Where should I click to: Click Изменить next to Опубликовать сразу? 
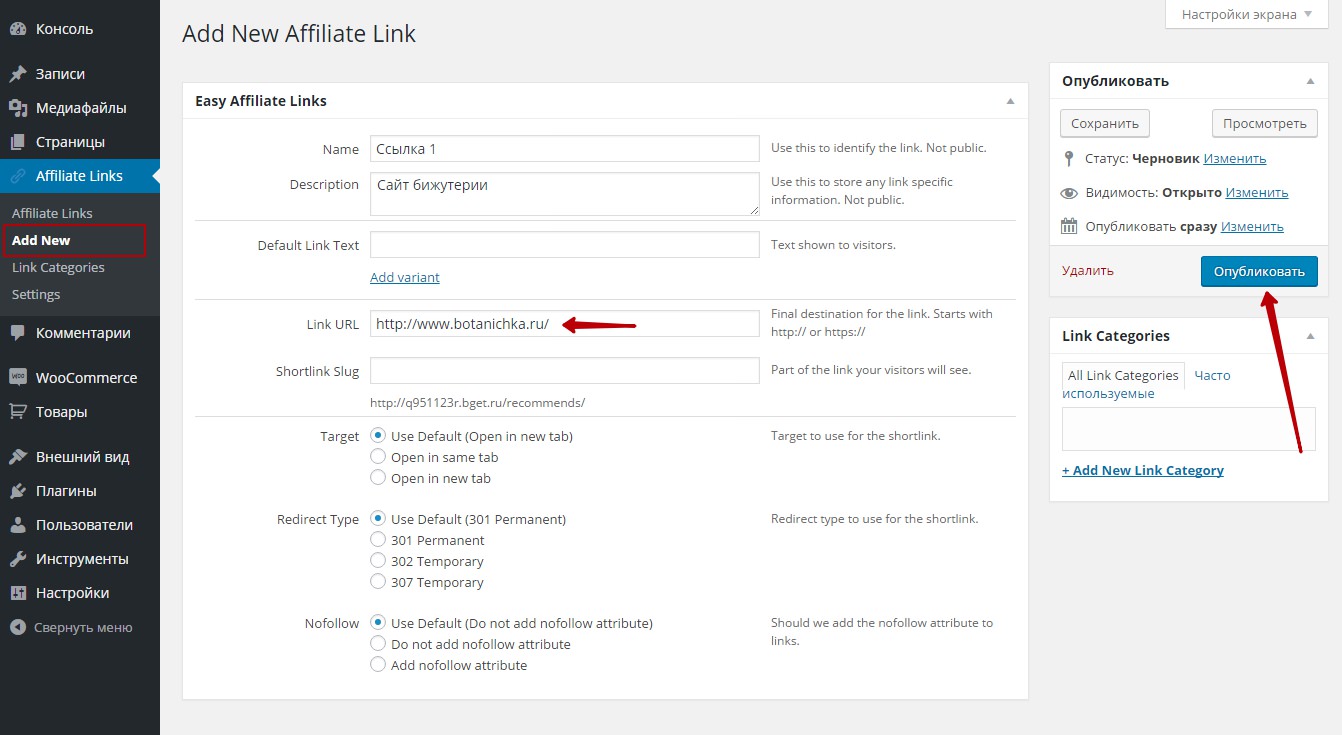pyautogui.click(x=1252, y=226)
